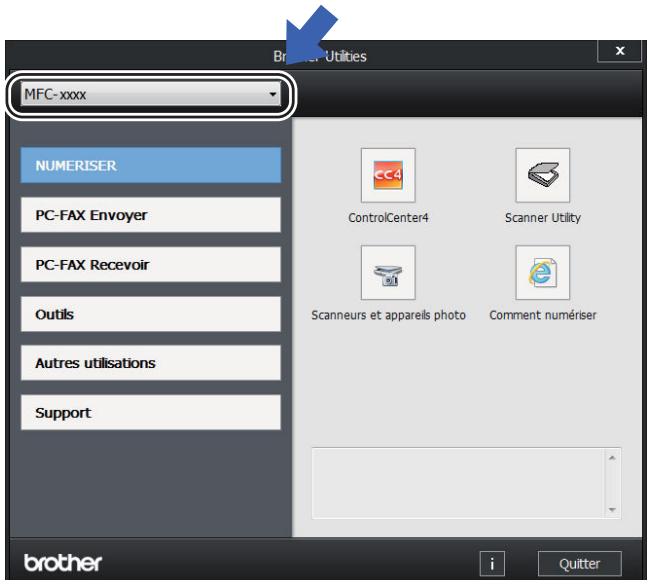Viewport: 650px width, 584px height.
Task: Click inside the empty description text box
Action: pos(458,483)
